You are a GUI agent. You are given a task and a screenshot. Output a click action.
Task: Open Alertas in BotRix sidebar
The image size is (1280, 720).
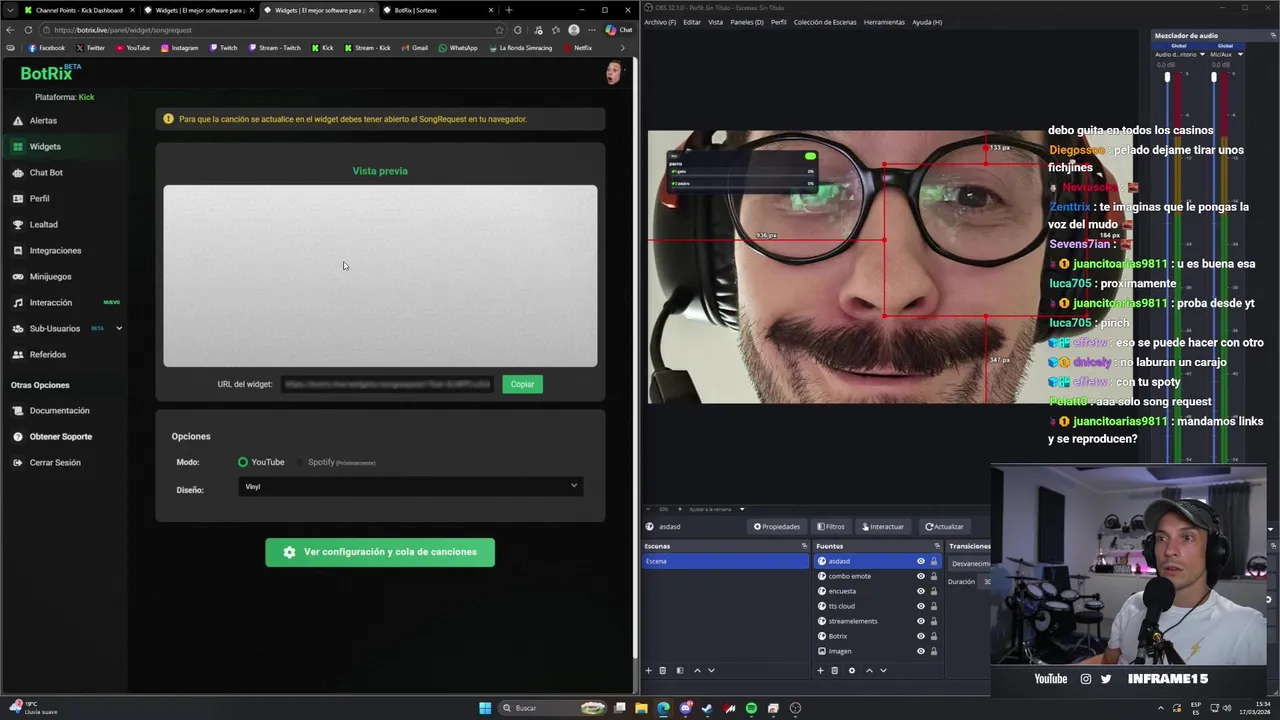(x=43, y=120)
